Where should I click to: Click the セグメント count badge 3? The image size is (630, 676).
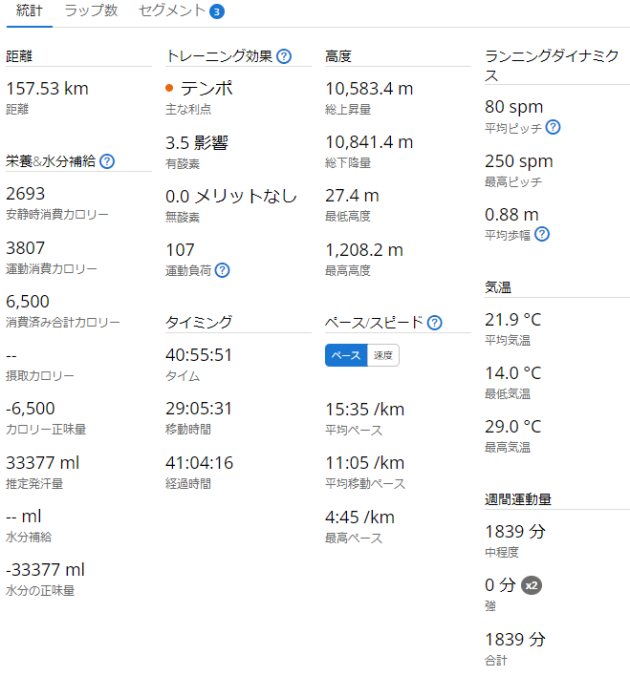[x=217, y=12]
